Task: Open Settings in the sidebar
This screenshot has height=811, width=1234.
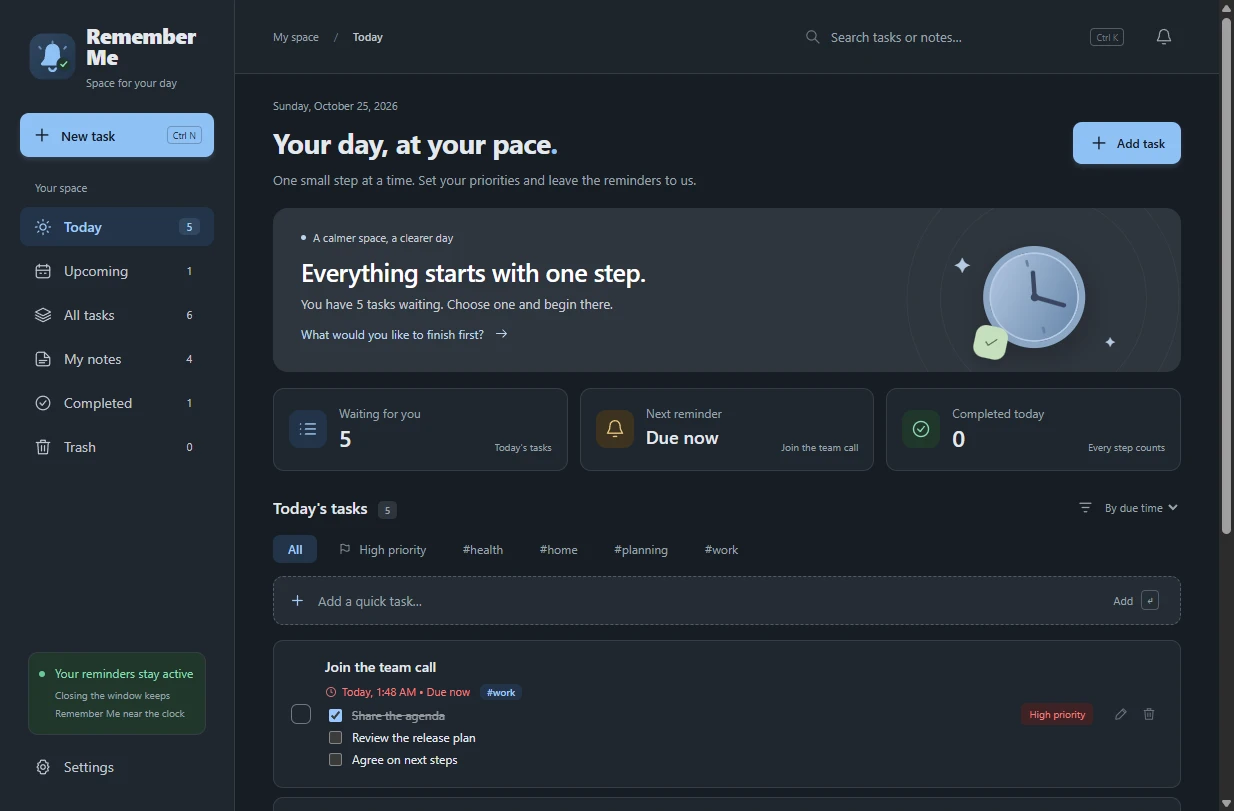Action: click(117, 767)
